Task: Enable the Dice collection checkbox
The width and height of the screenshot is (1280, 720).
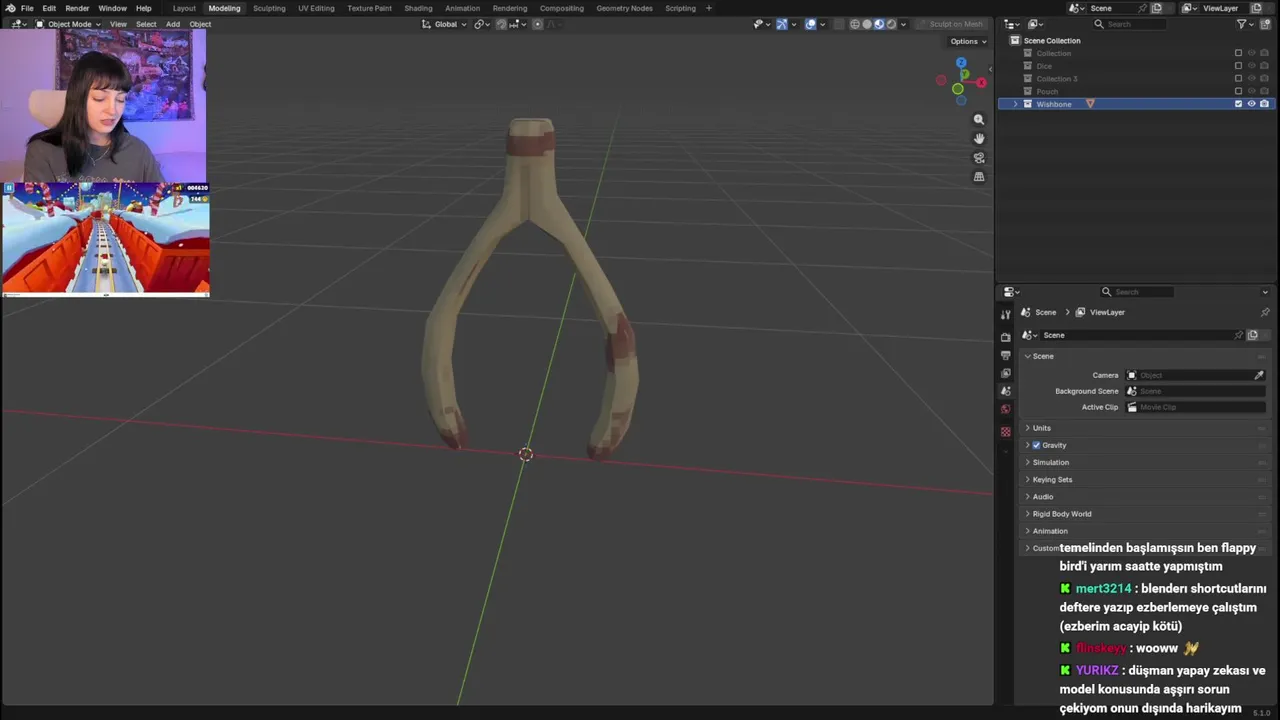Action: [1238, 66]
